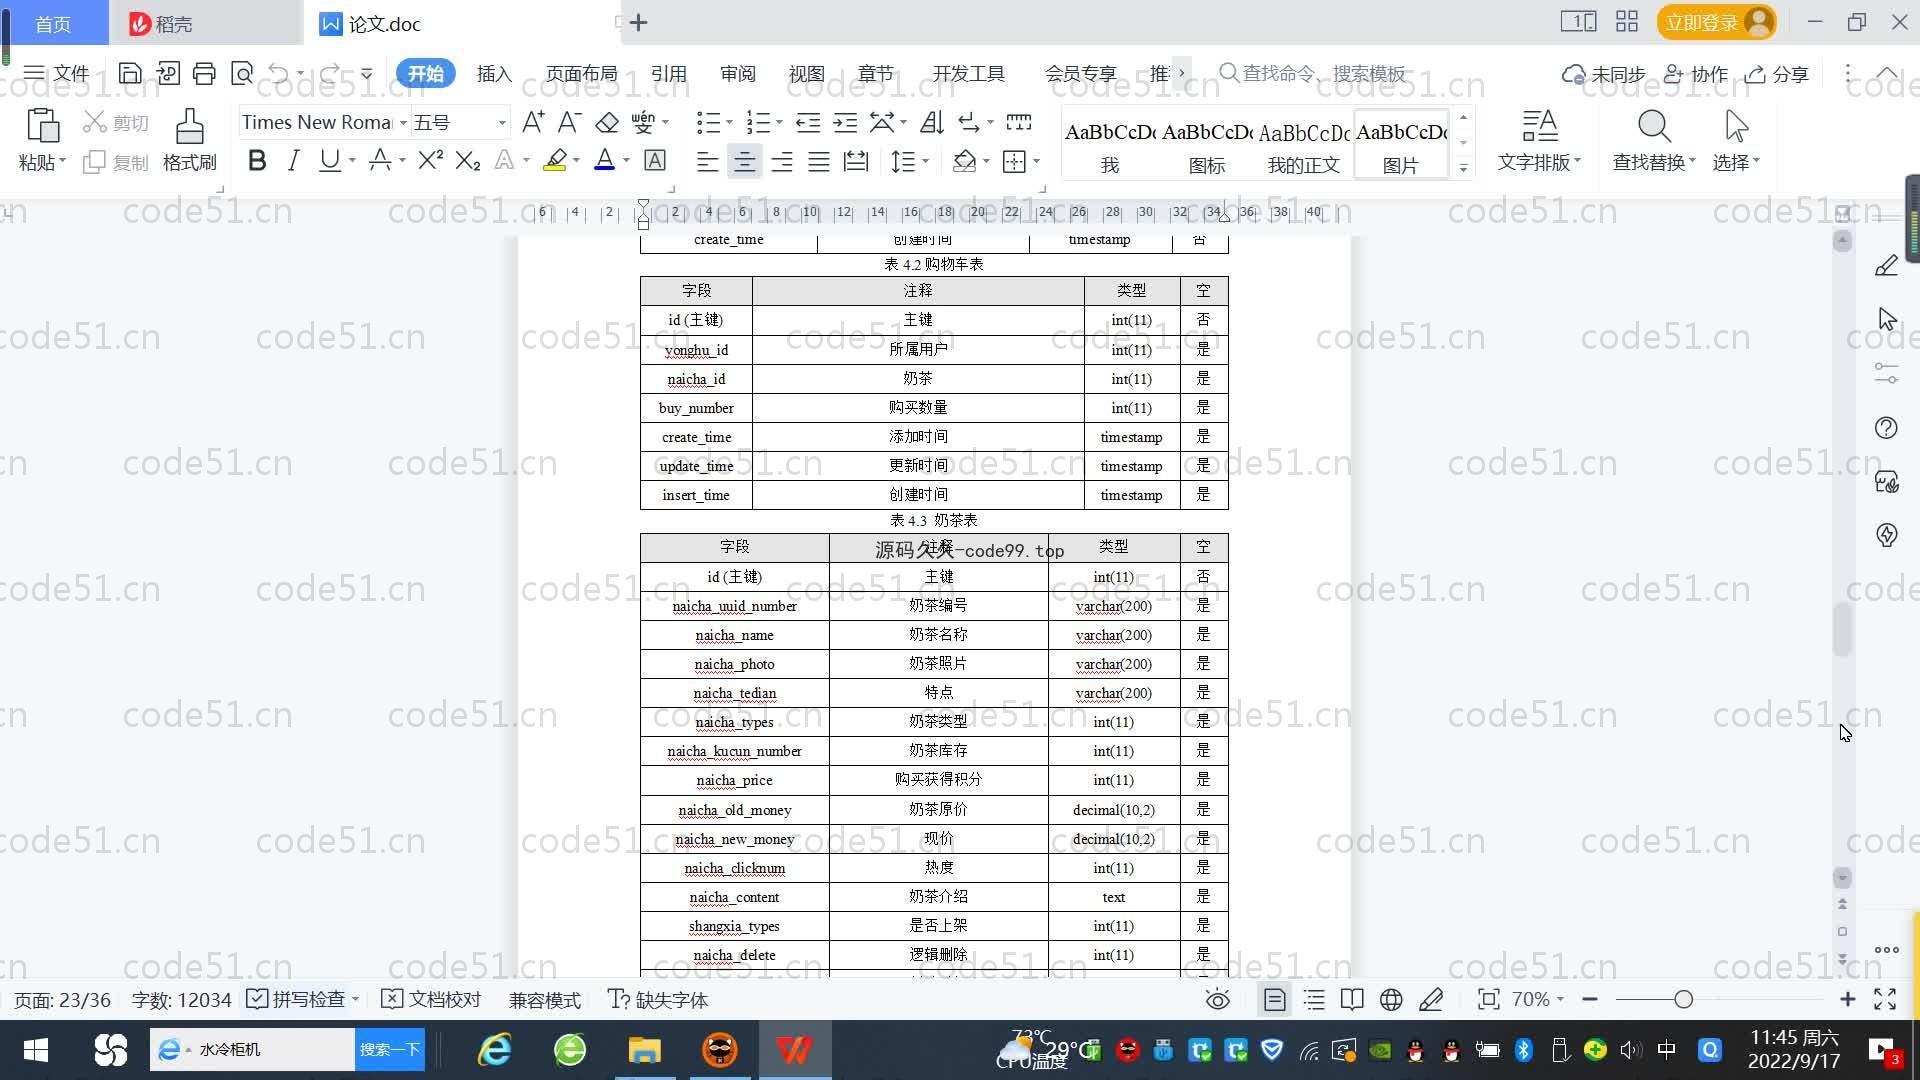The height and width of the screenshot is (1080, 1920).
Task: Click the Paste clipboard icon
Action: [42, 127]
